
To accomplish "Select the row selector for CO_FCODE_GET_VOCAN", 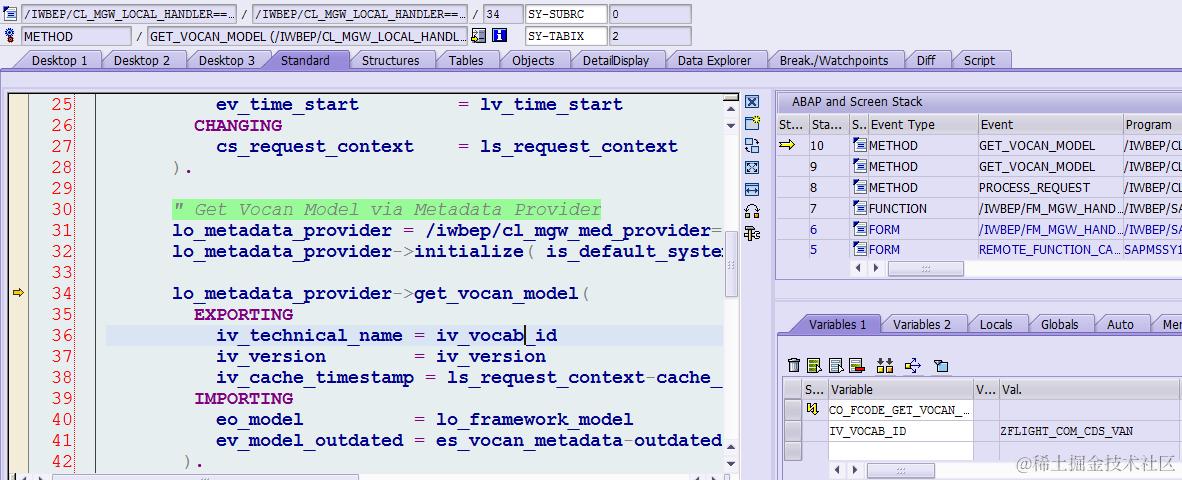I will (x=792, y=410).
